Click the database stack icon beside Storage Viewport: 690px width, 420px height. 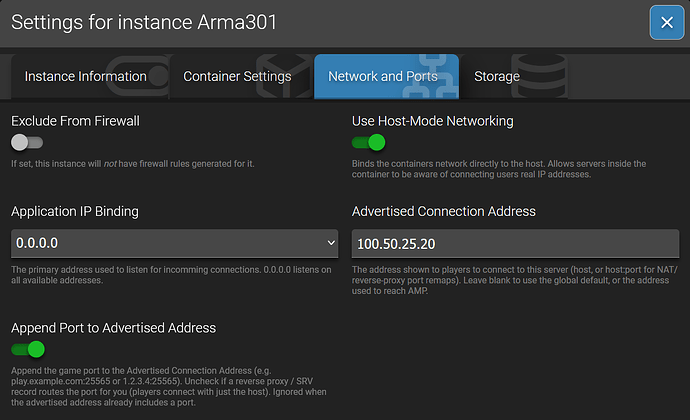(540, 76)
